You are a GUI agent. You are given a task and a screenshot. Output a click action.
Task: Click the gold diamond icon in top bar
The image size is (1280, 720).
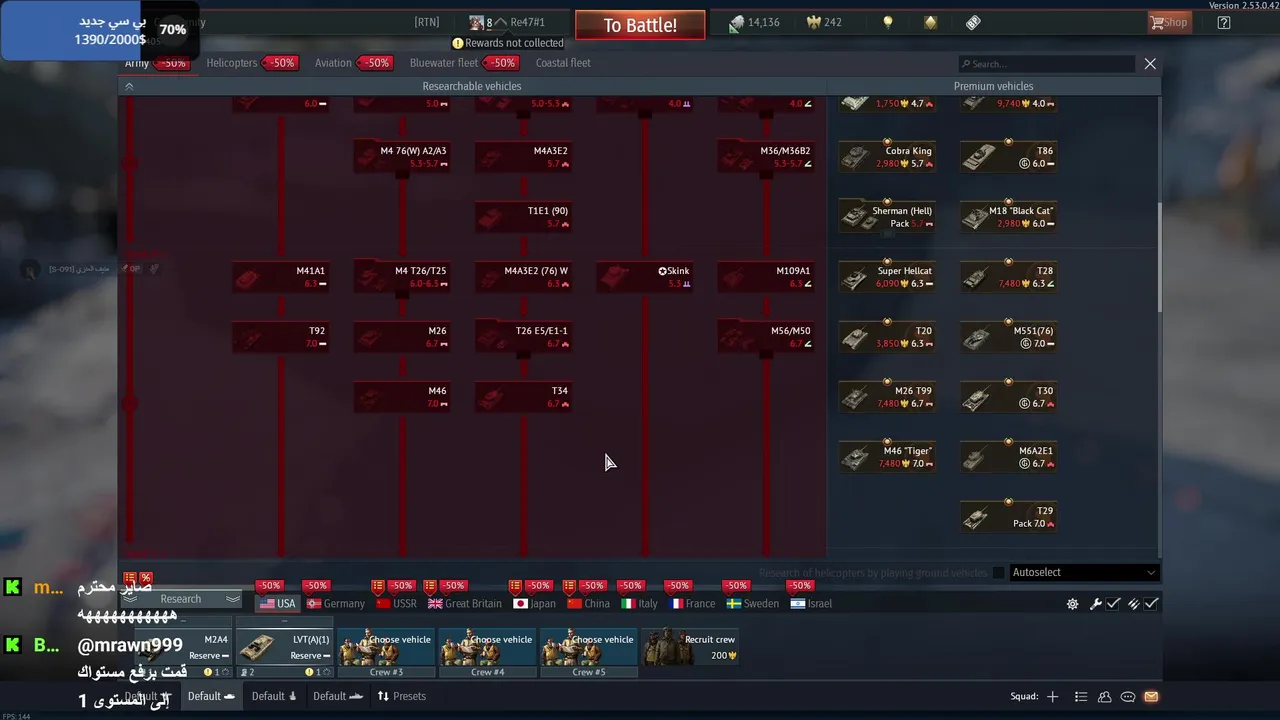point(930,22)
